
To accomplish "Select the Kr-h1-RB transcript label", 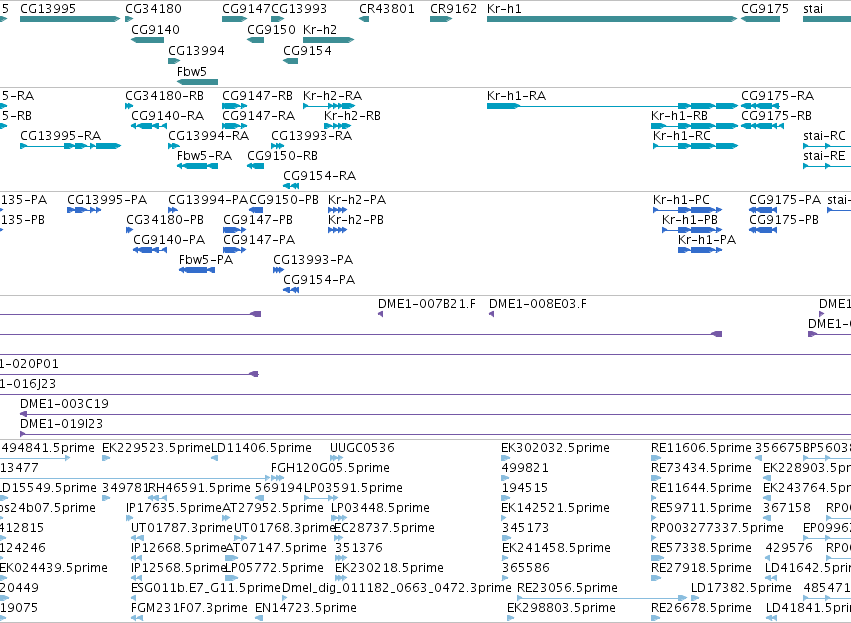I will pyautogui.click(x=679, y=116).
